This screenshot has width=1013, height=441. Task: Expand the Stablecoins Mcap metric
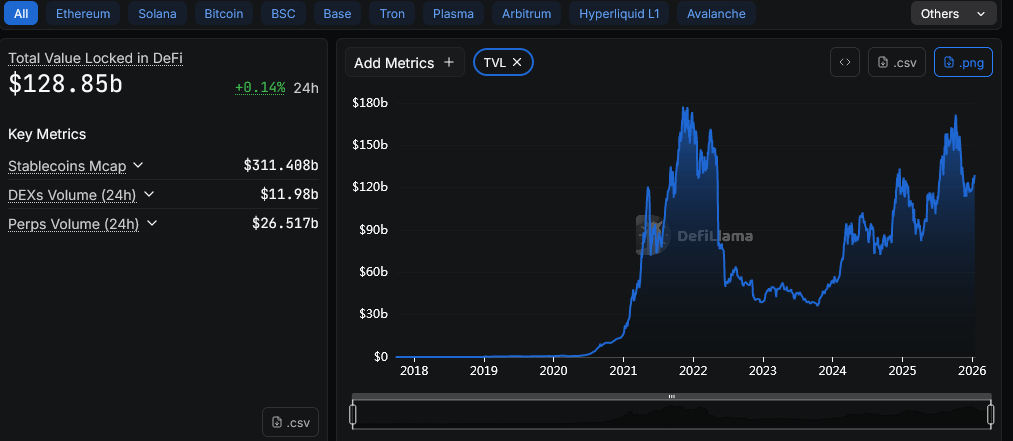(138, 165)
